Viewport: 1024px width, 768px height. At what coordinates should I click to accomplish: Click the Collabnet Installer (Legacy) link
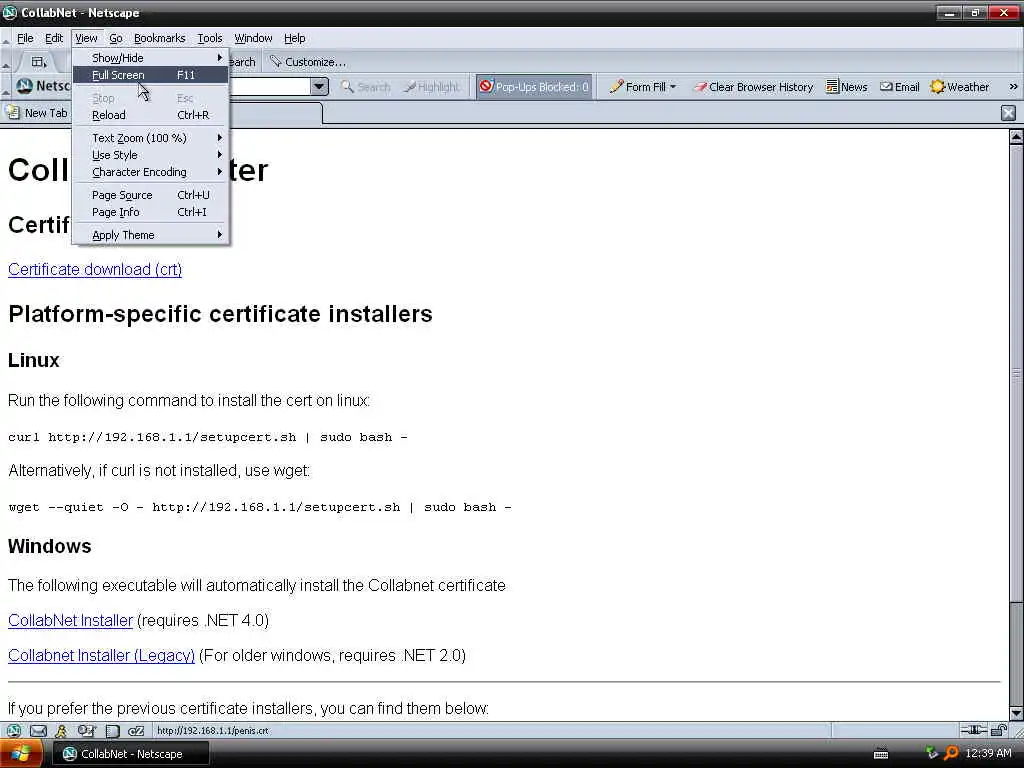click(101, 656)
